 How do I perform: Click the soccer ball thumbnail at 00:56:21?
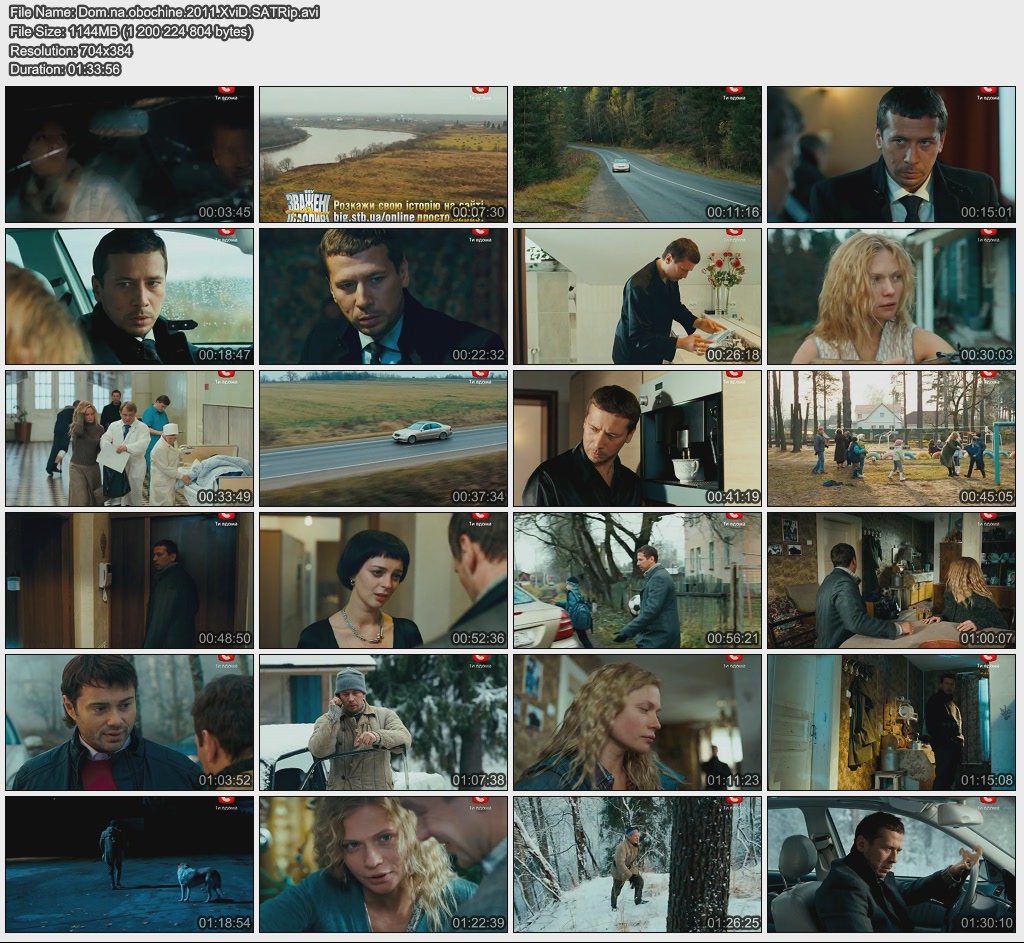(x=637, y=581)
